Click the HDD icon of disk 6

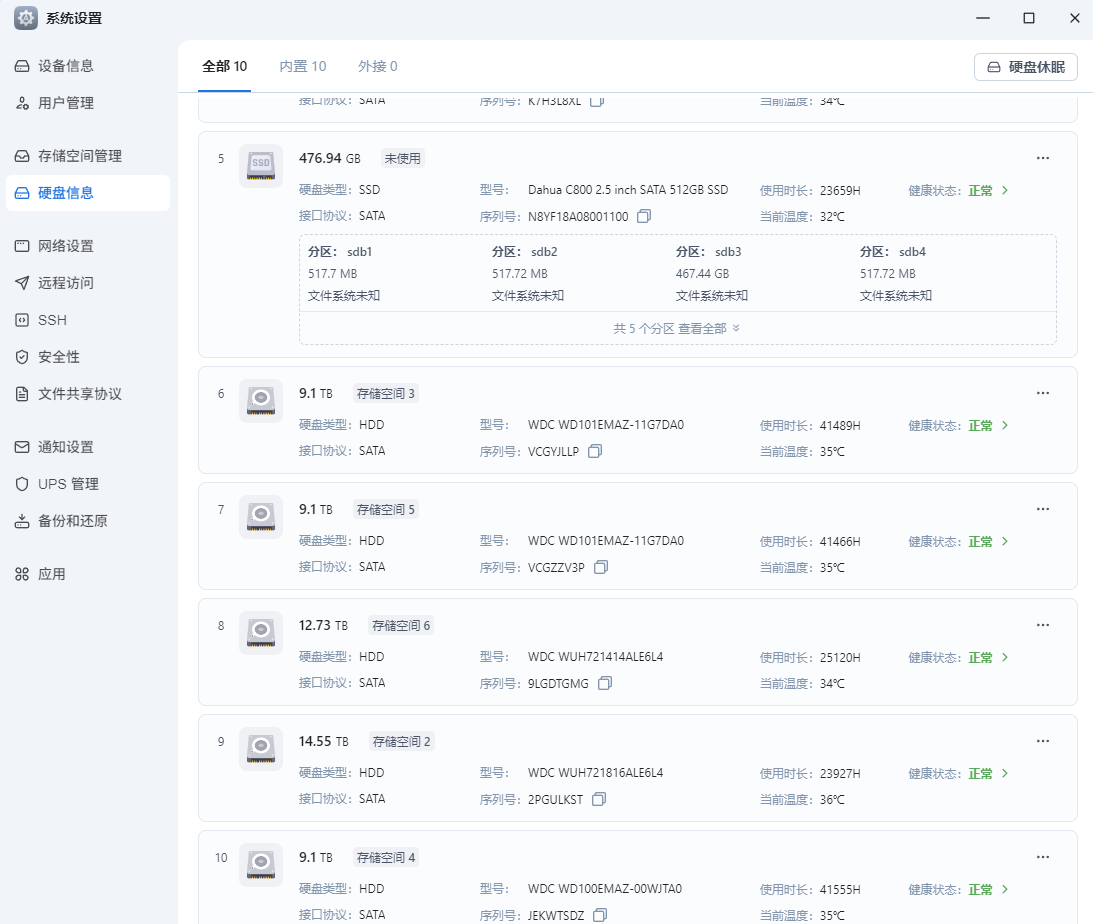coord(261,401)
